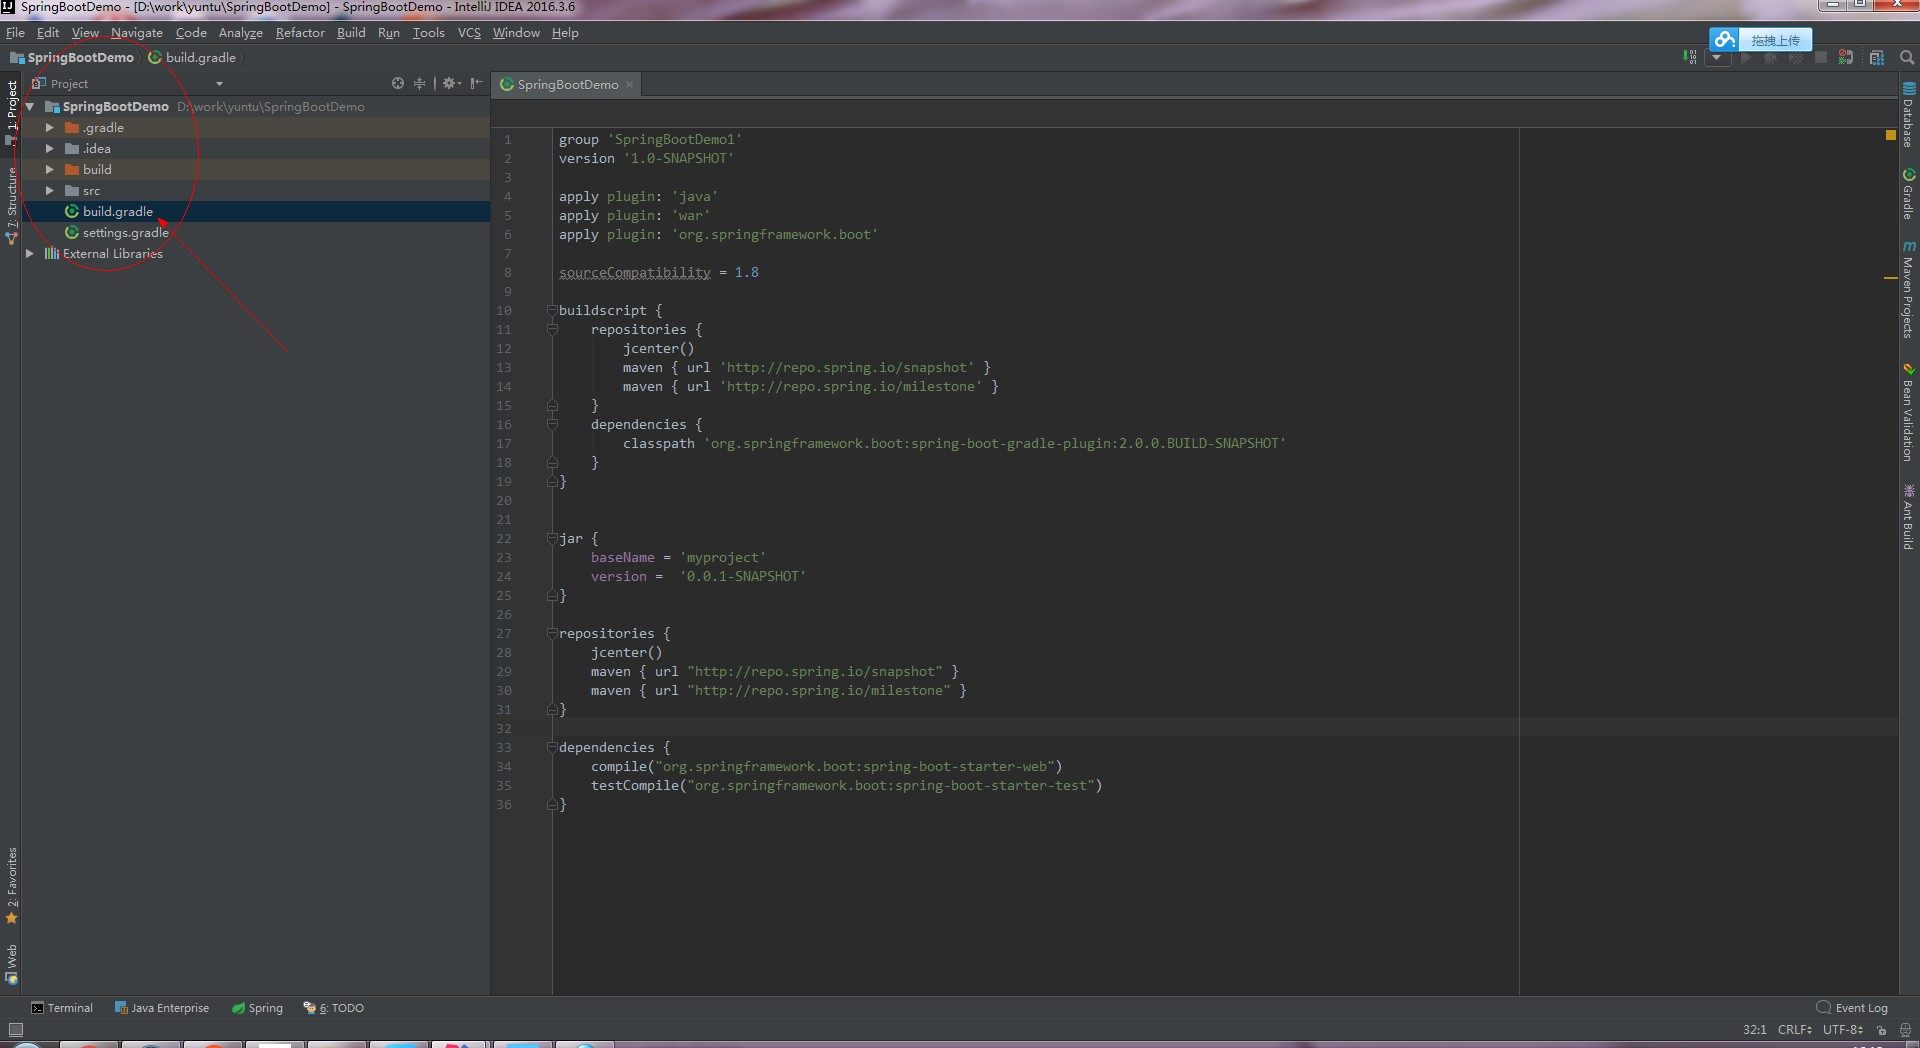Click code line 17 classpath string
Viewport: 1920px width, 1048px height.
pos(995,443)
